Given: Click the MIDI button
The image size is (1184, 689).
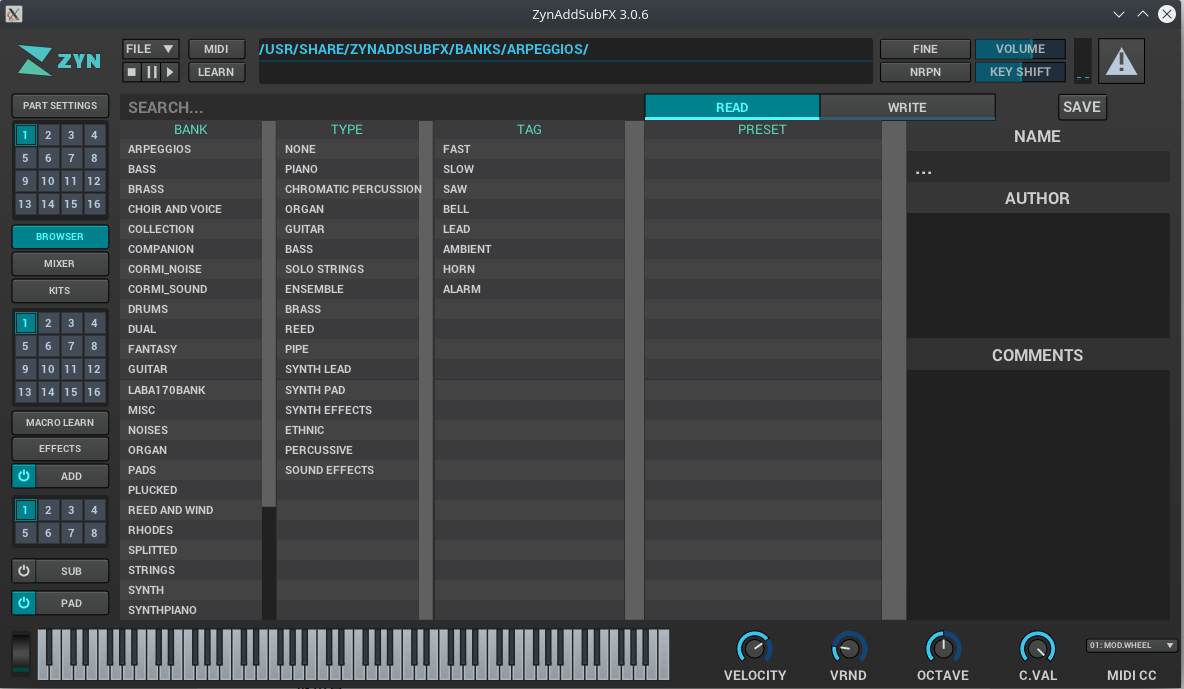Looking at the screenshot, I should 216,49.
